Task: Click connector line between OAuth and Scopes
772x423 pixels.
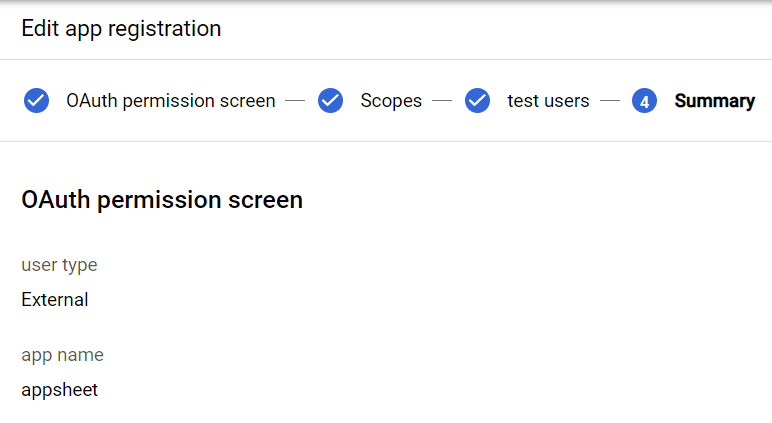Action: [295, 100]
